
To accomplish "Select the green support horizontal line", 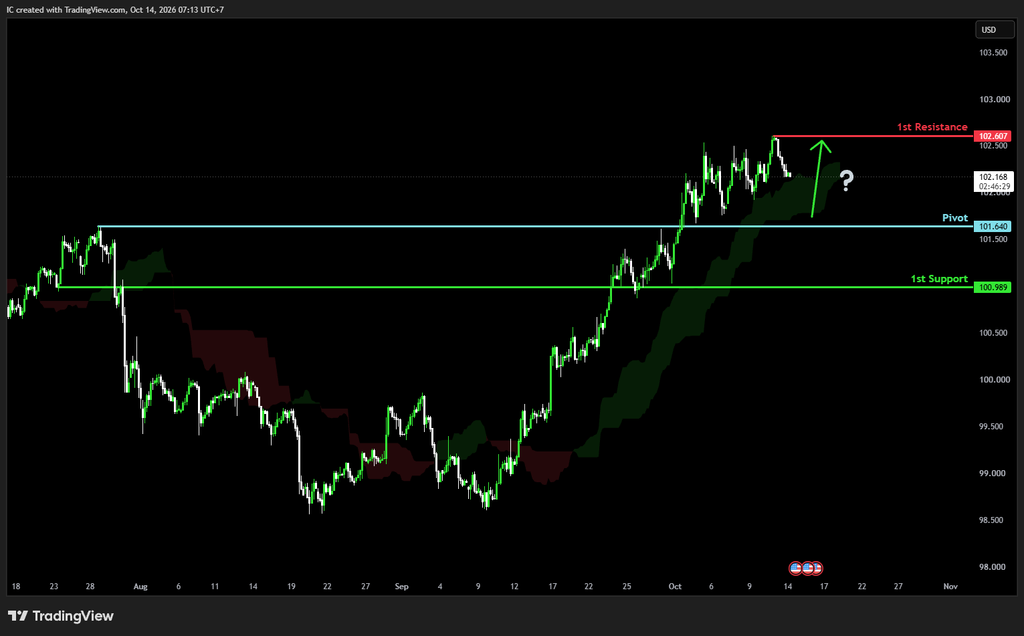I will 516,287.
